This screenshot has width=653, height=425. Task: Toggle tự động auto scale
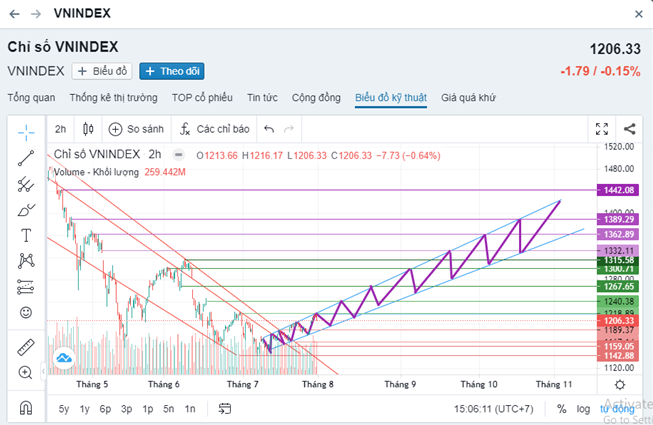click(x=617, y=409)
